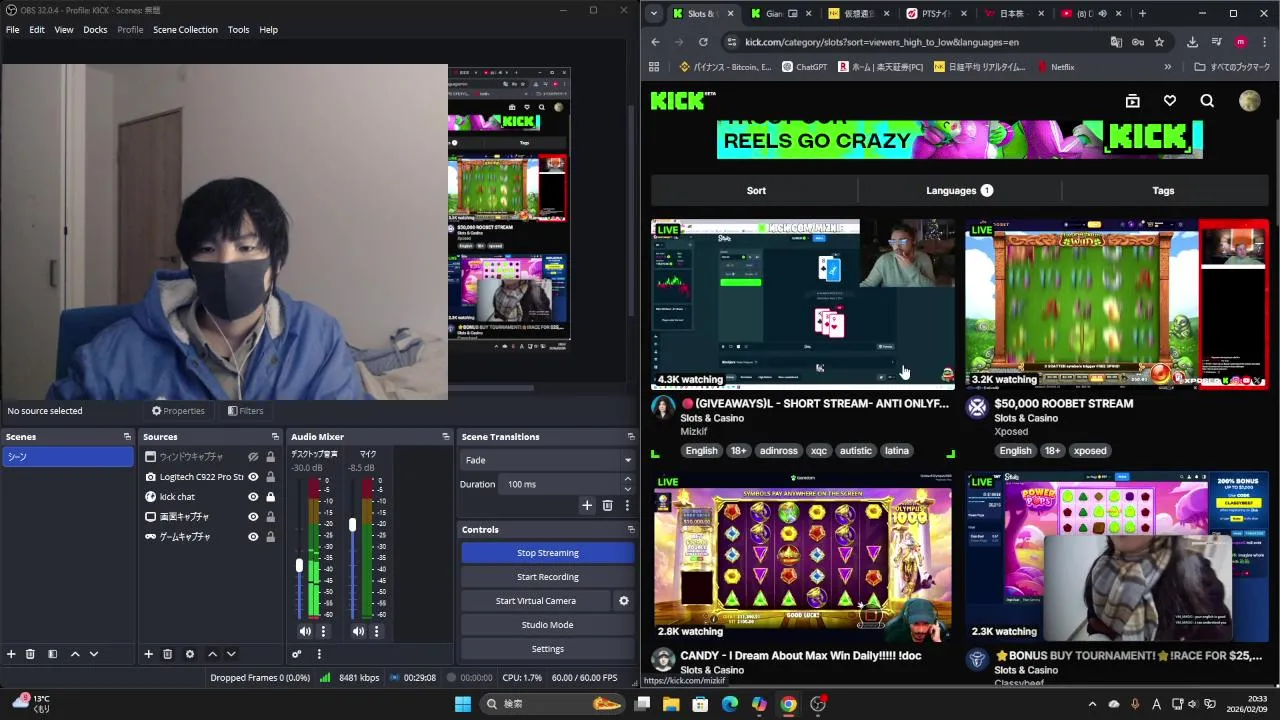Screen dimensions: 1280x720
Task: Configure the virtual camera gear icon
Action: pos(624,601)
